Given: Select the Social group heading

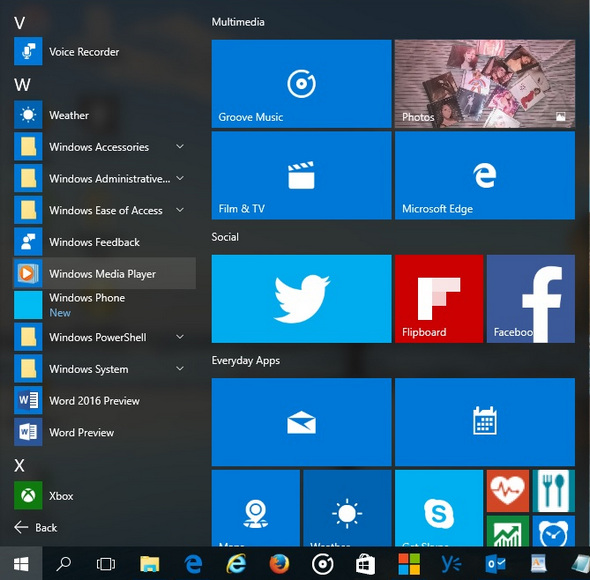Looking at the screenshot, I should coord(225,237).
